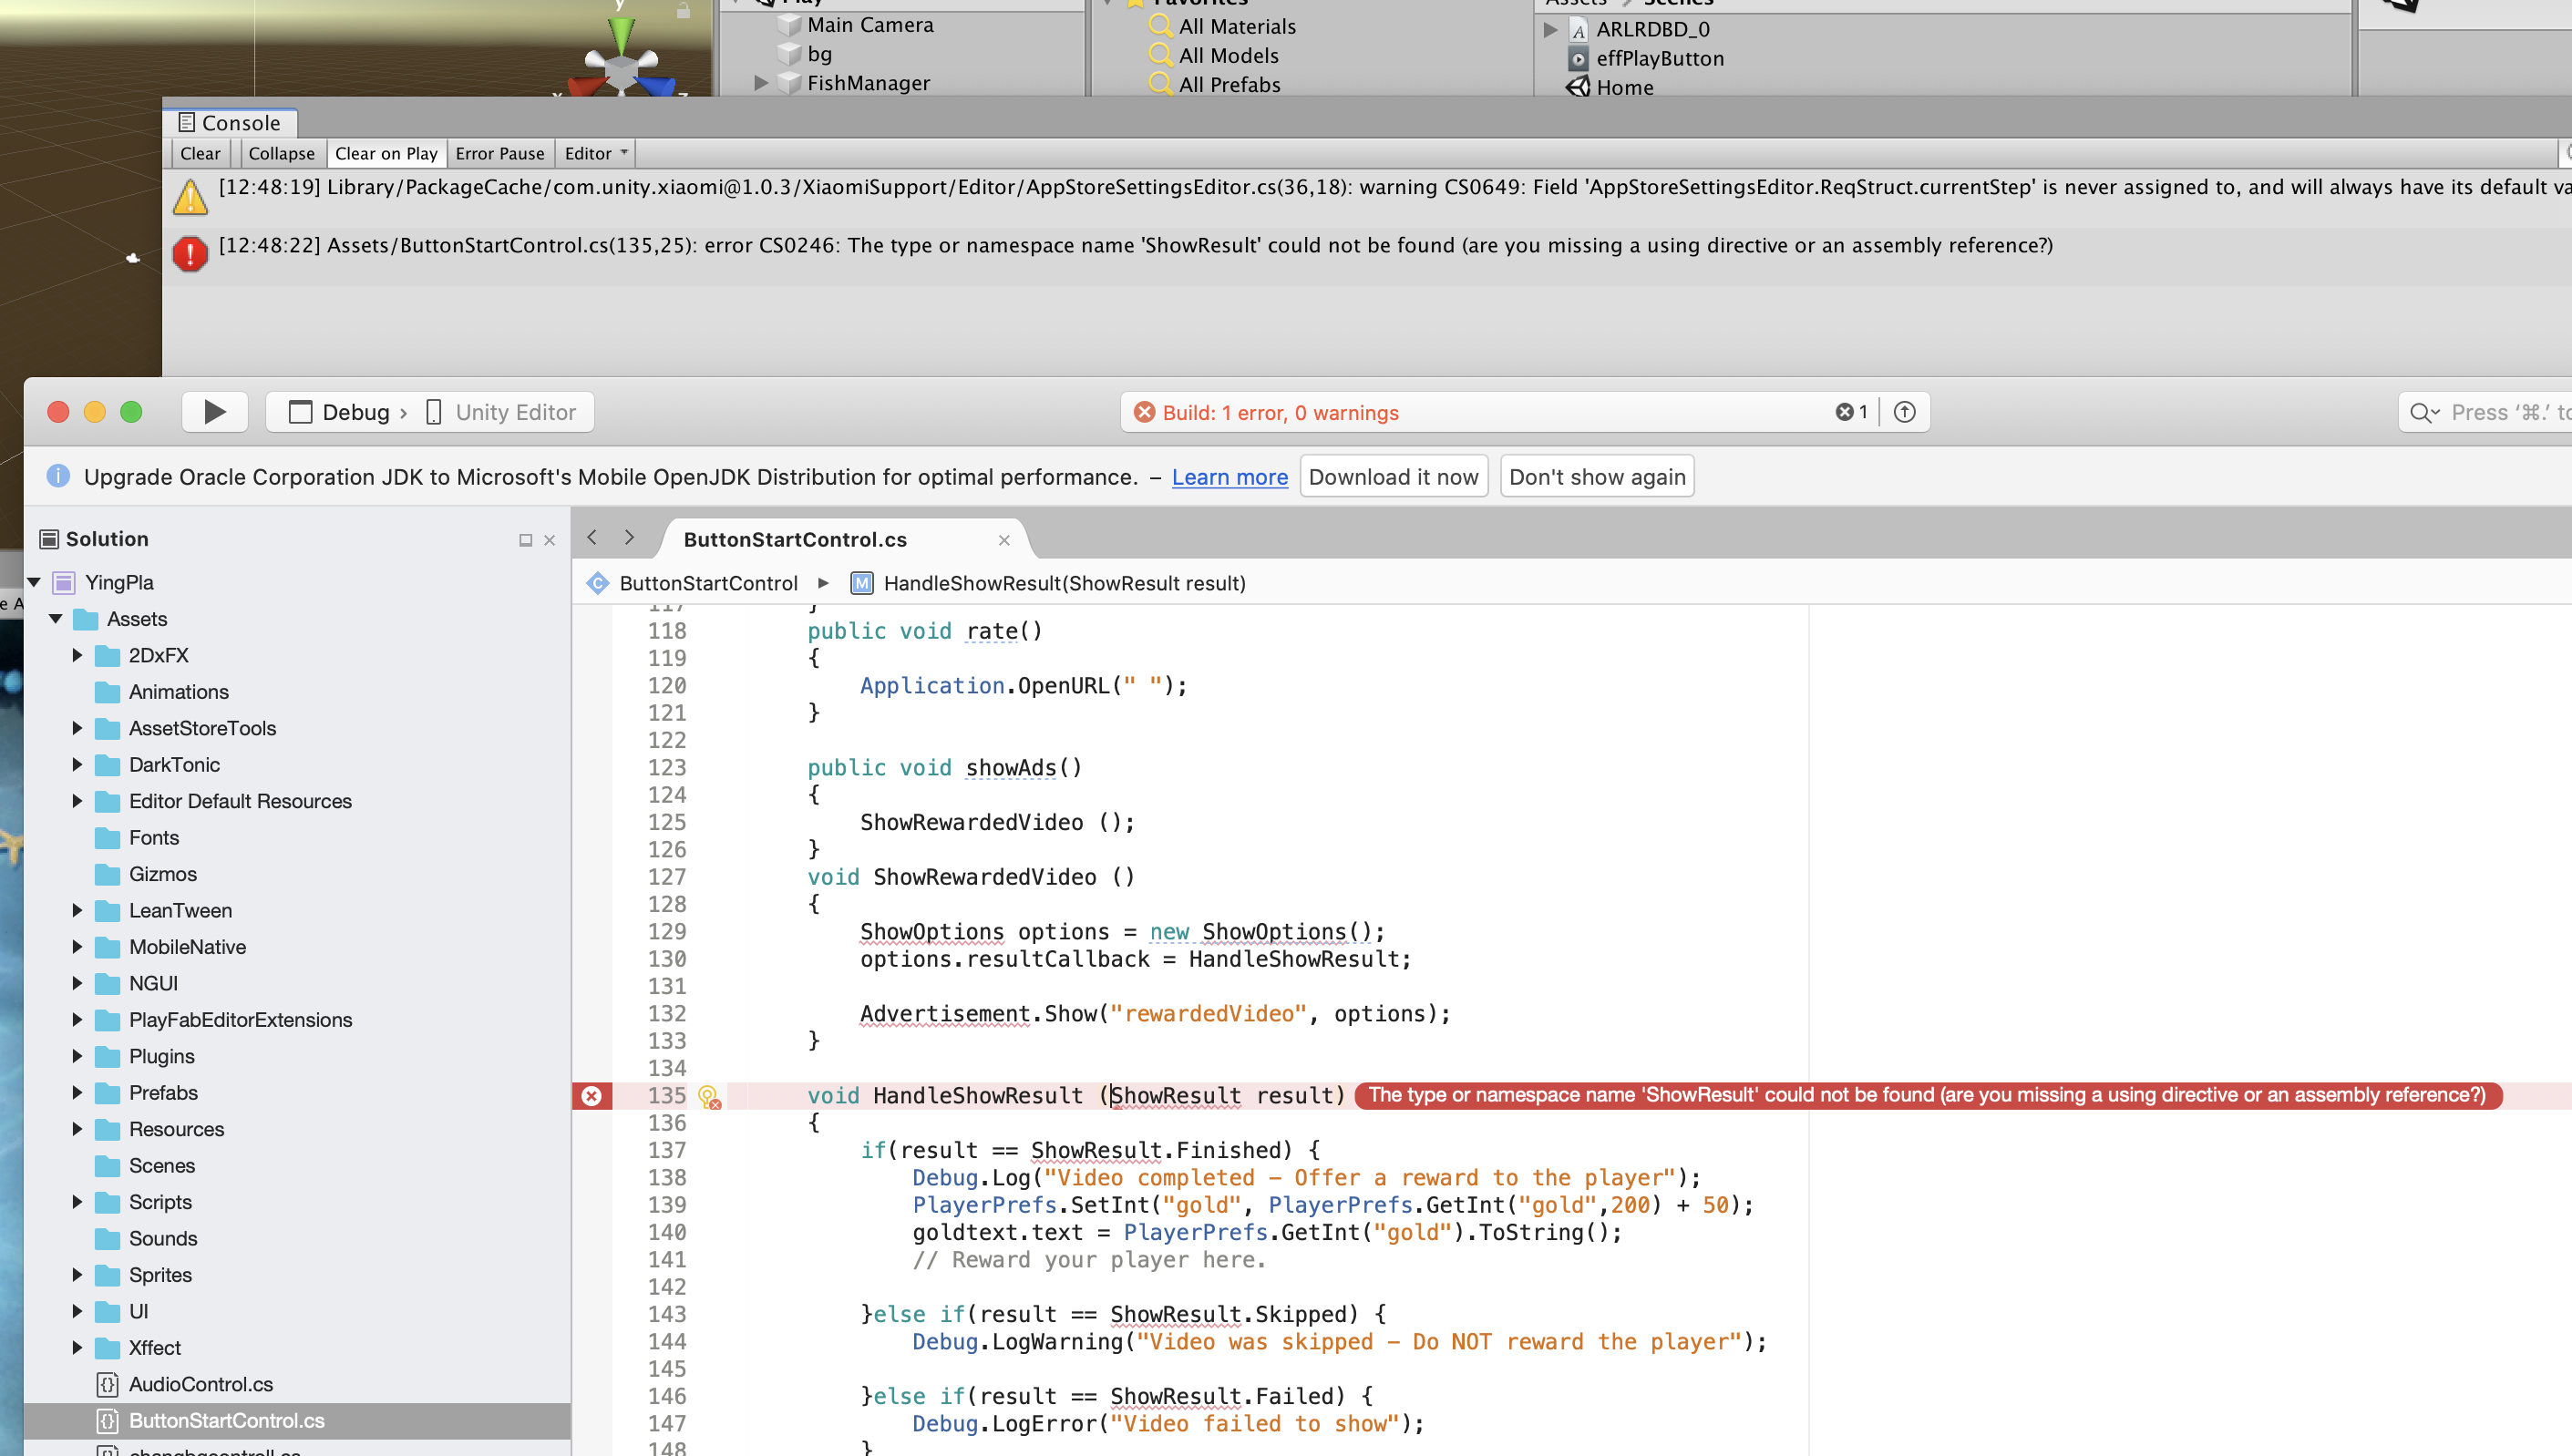Click the build status up-arrow icon

coord(1904,412)
